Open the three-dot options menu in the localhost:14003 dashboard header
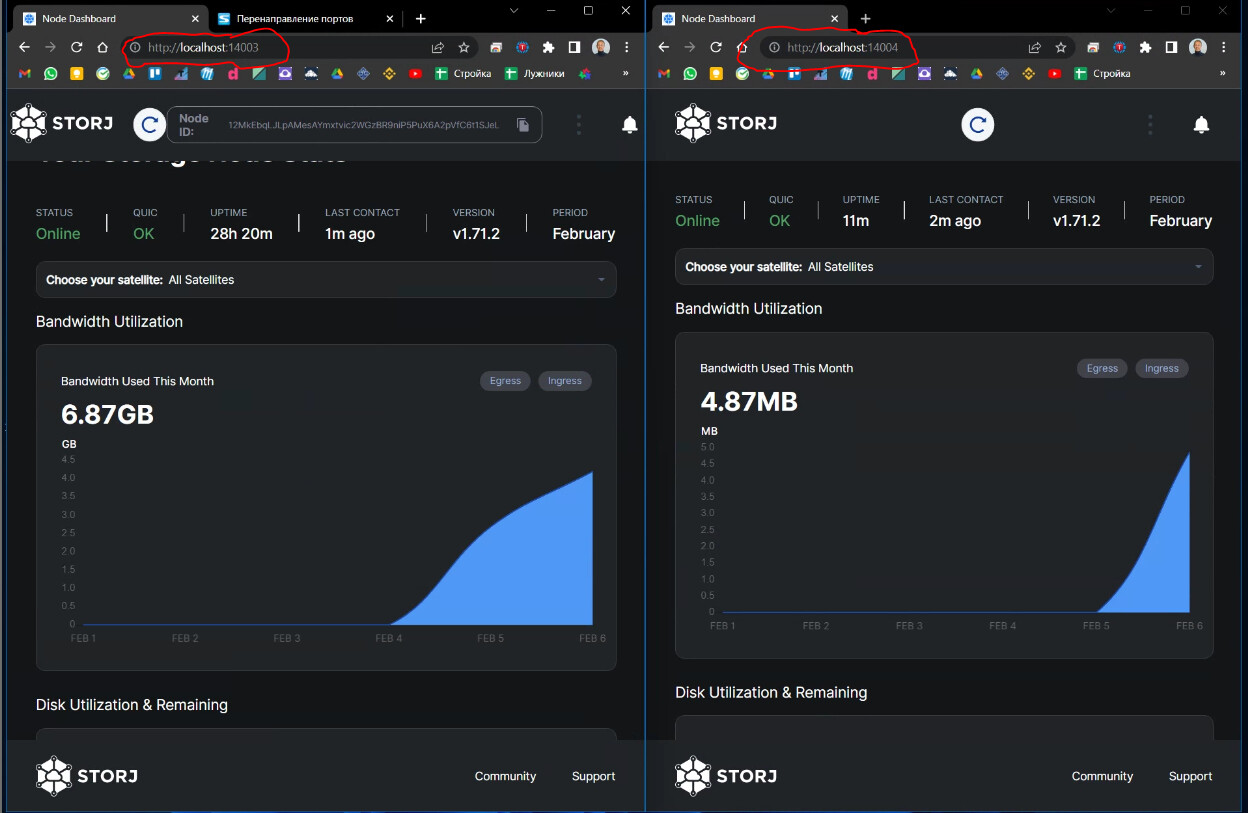The height and width of the screenshot is (813, 1248). click(x=578, y=124)
